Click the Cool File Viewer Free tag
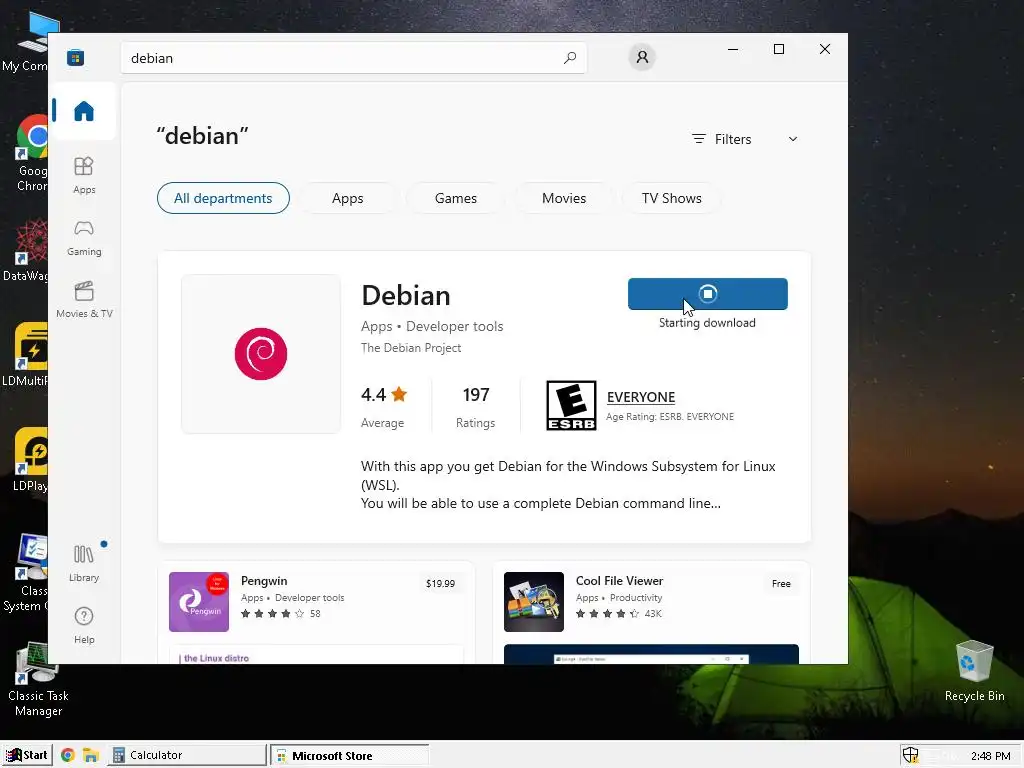Viewport: 1024px width, 768px height. pyautogui.click(x=781, y=583)
